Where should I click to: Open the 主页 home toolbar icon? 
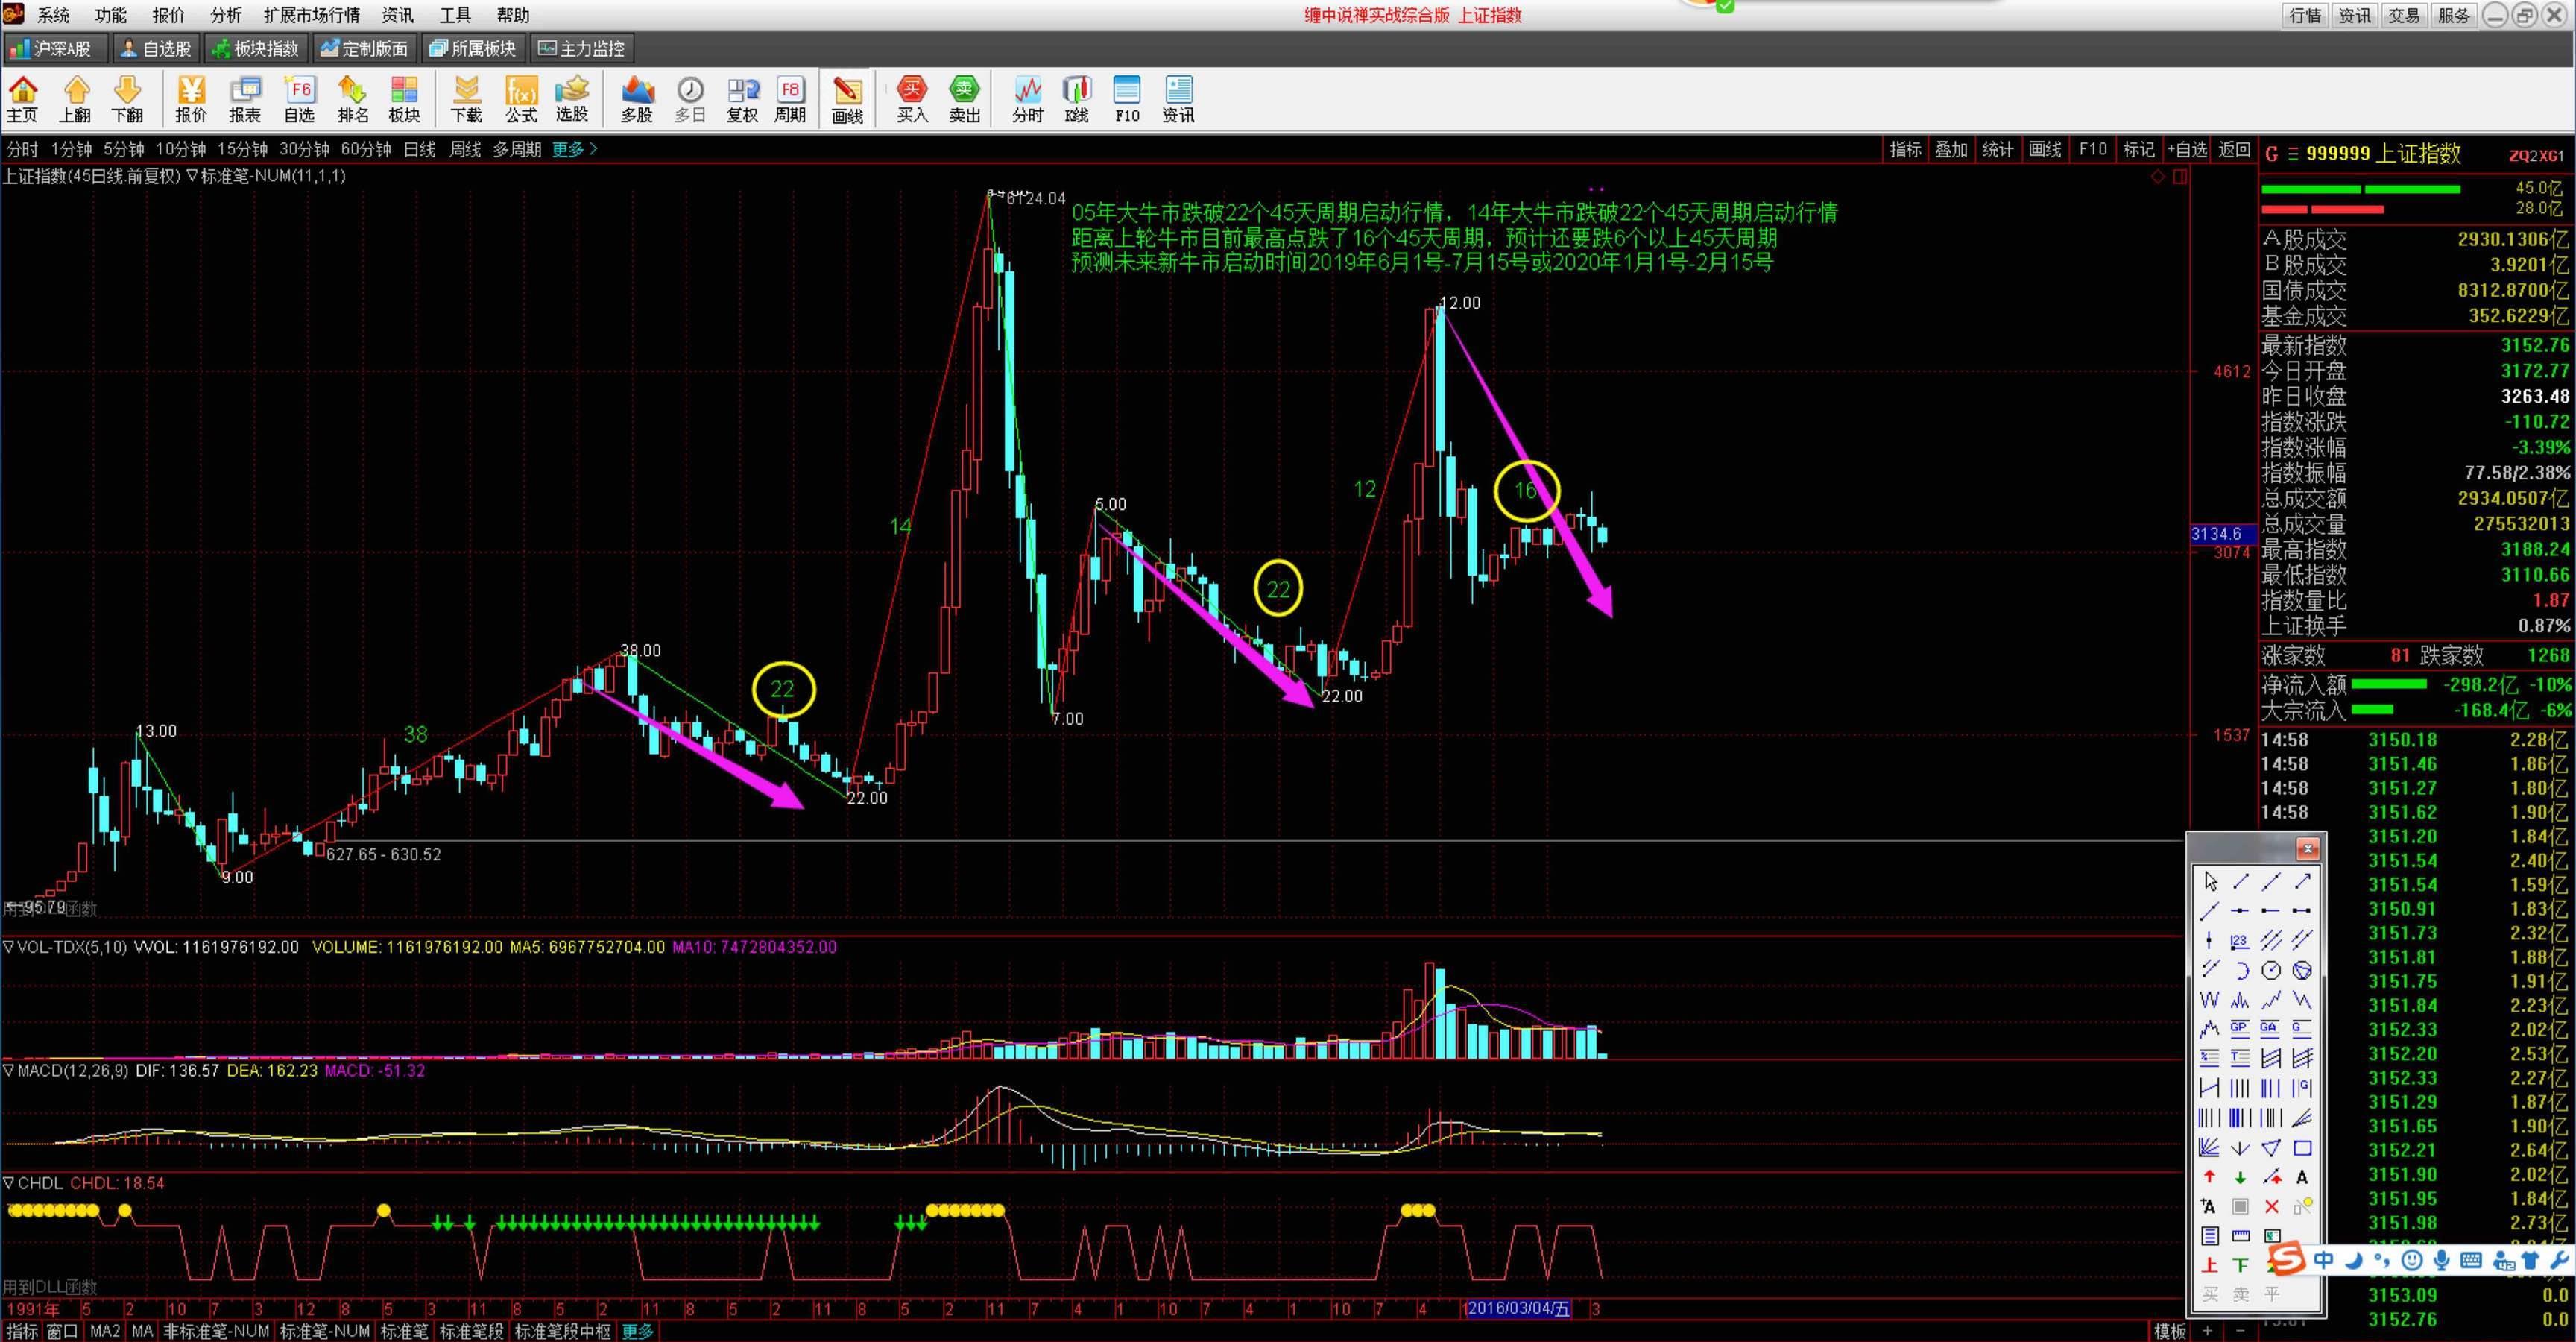22,99
